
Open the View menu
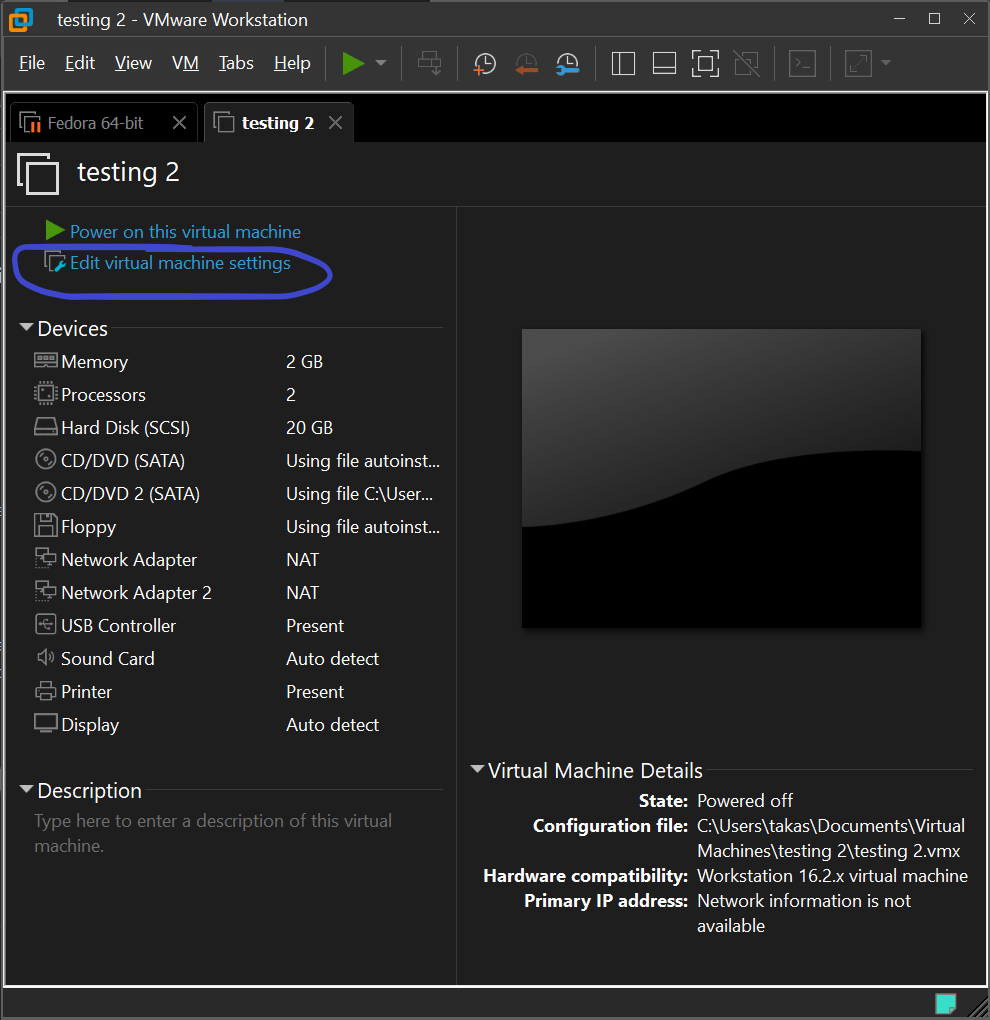(x=133, y=63)
